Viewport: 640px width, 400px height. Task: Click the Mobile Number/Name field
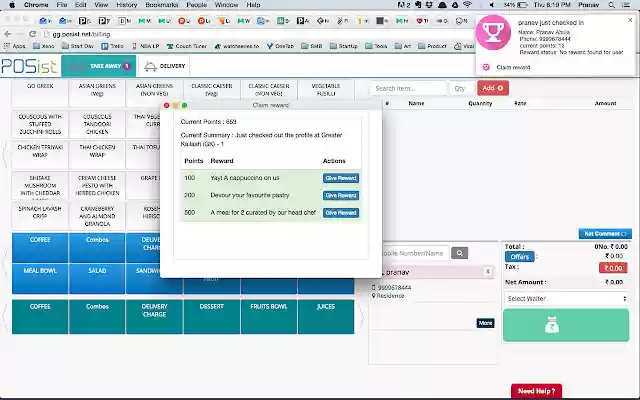coord(413,253)
